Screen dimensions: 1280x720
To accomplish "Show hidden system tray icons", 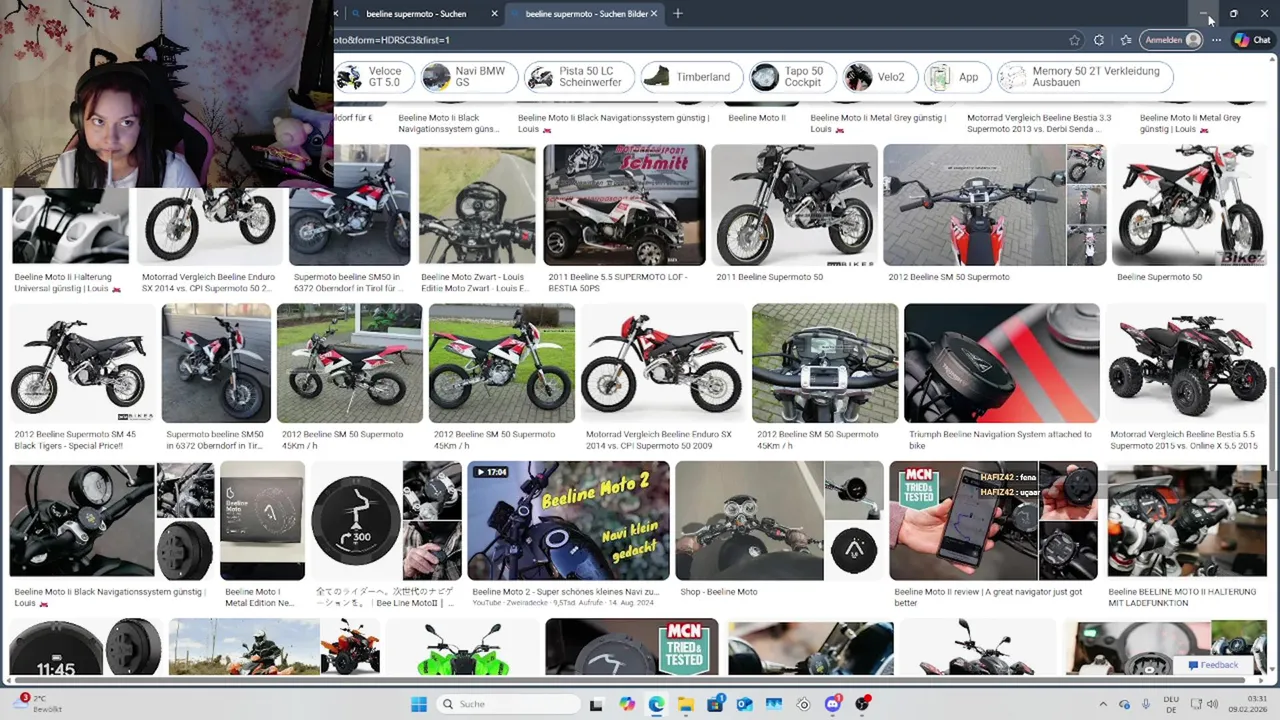I will click(1103, 704).
